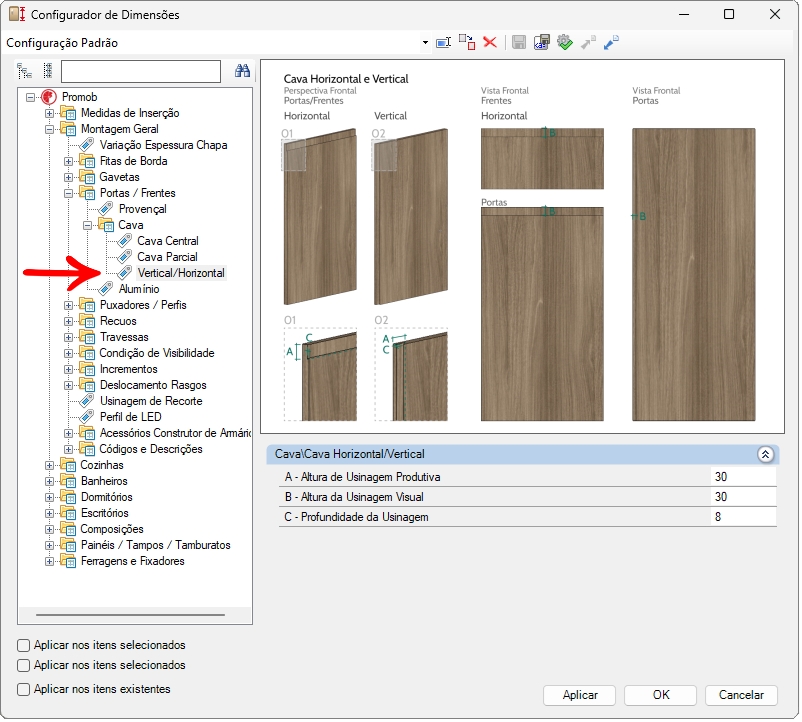The image size is (802, 722).
Task: Click the gear with green checkmark icon
Action: tap(564, 42)
